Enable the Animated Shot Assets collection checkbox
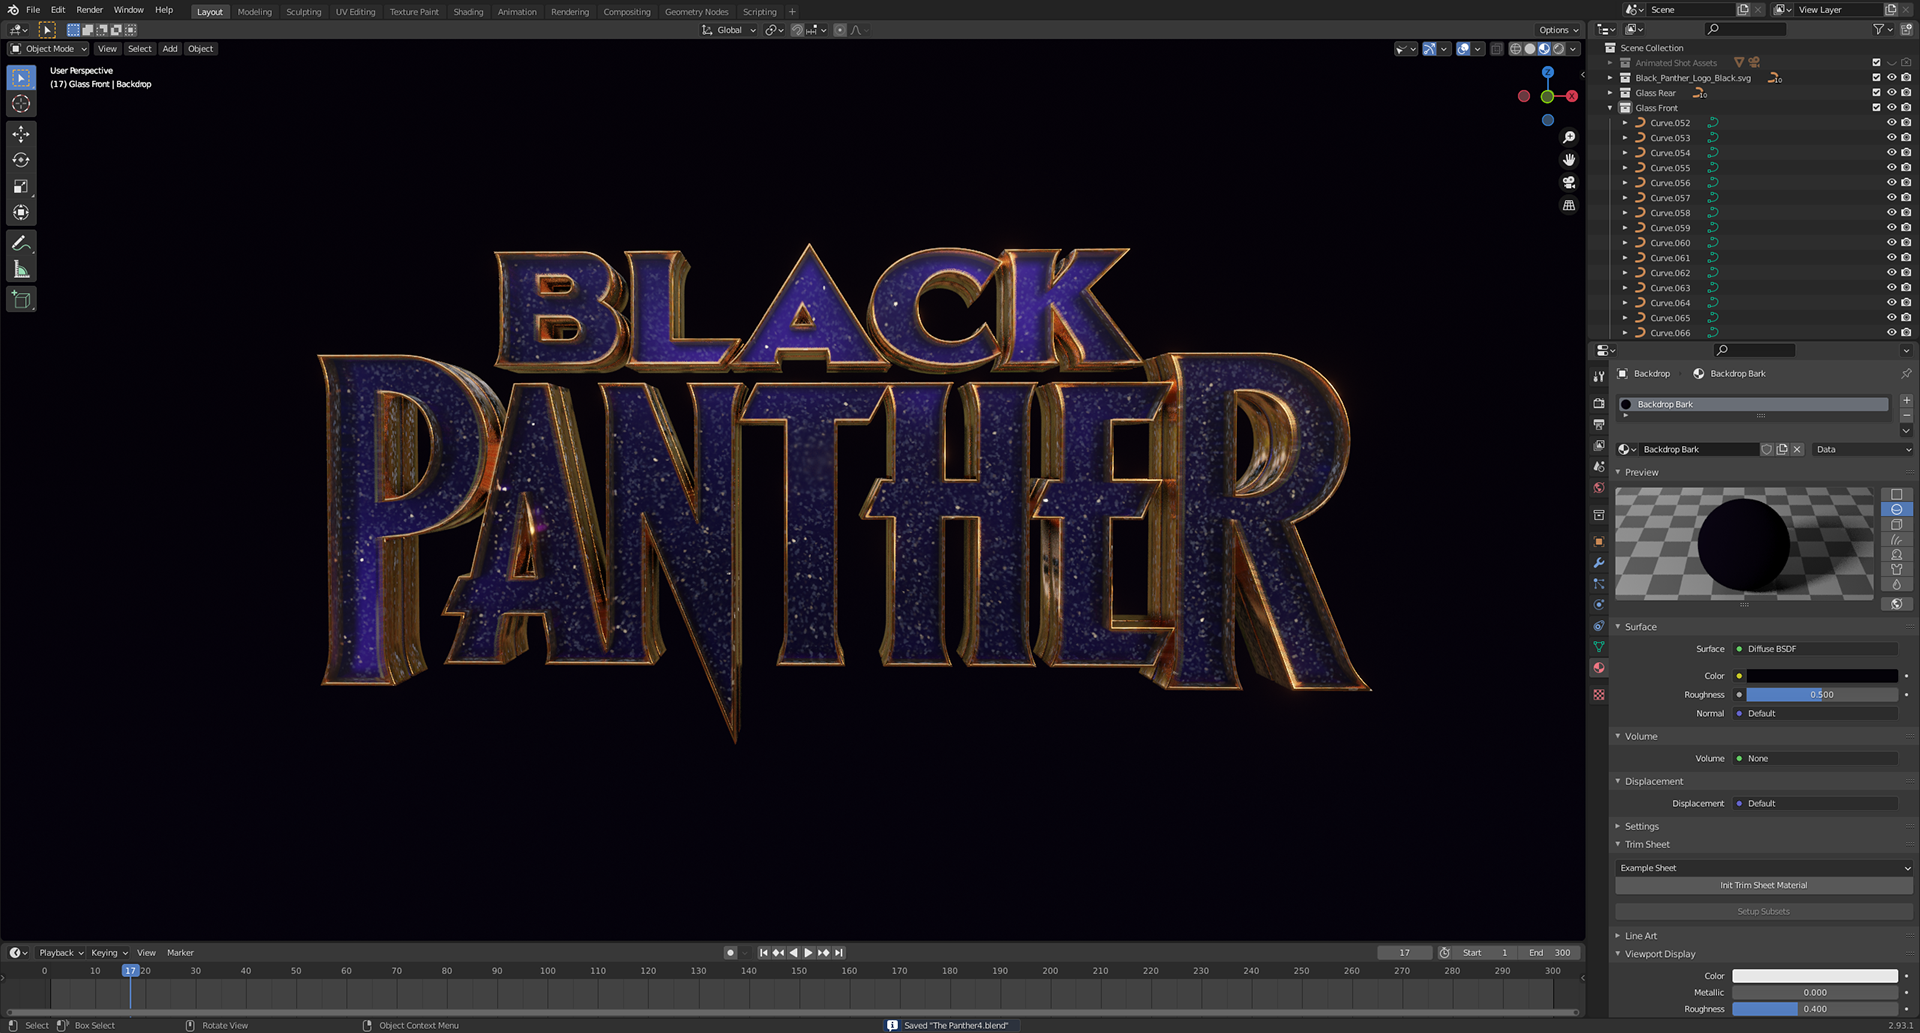The width and height of the screenshot is (1920, 1033). tap(1876, 63)
